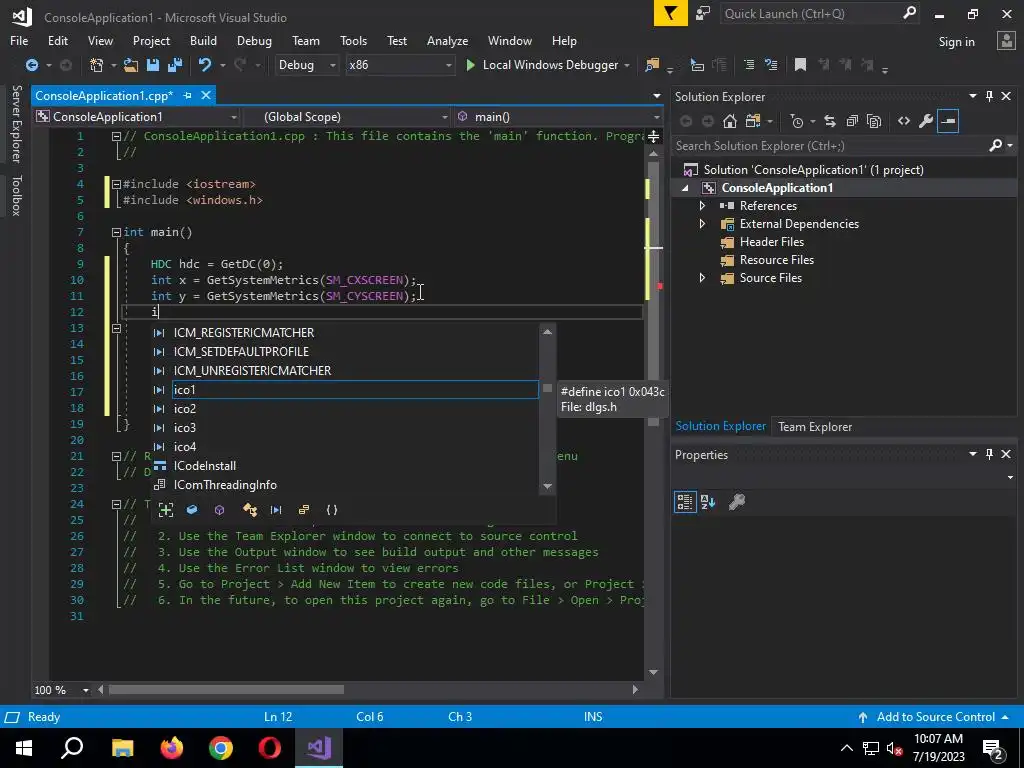Expand the Source Files folder

[x=702, y=278]
